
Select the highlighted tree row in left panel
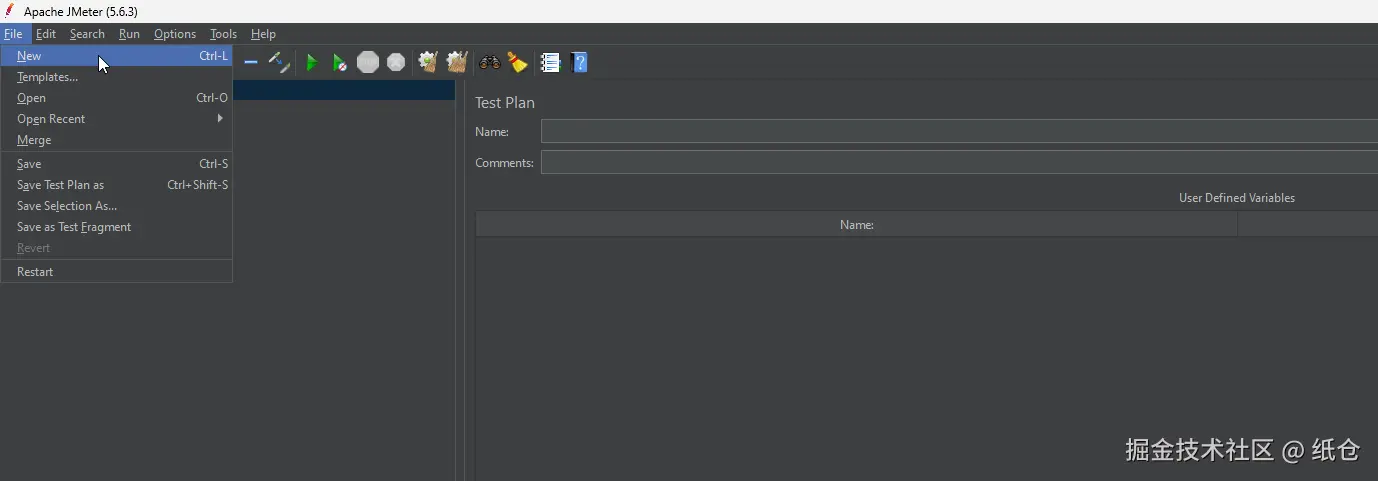pyautogui.click(x=344, y=90)
